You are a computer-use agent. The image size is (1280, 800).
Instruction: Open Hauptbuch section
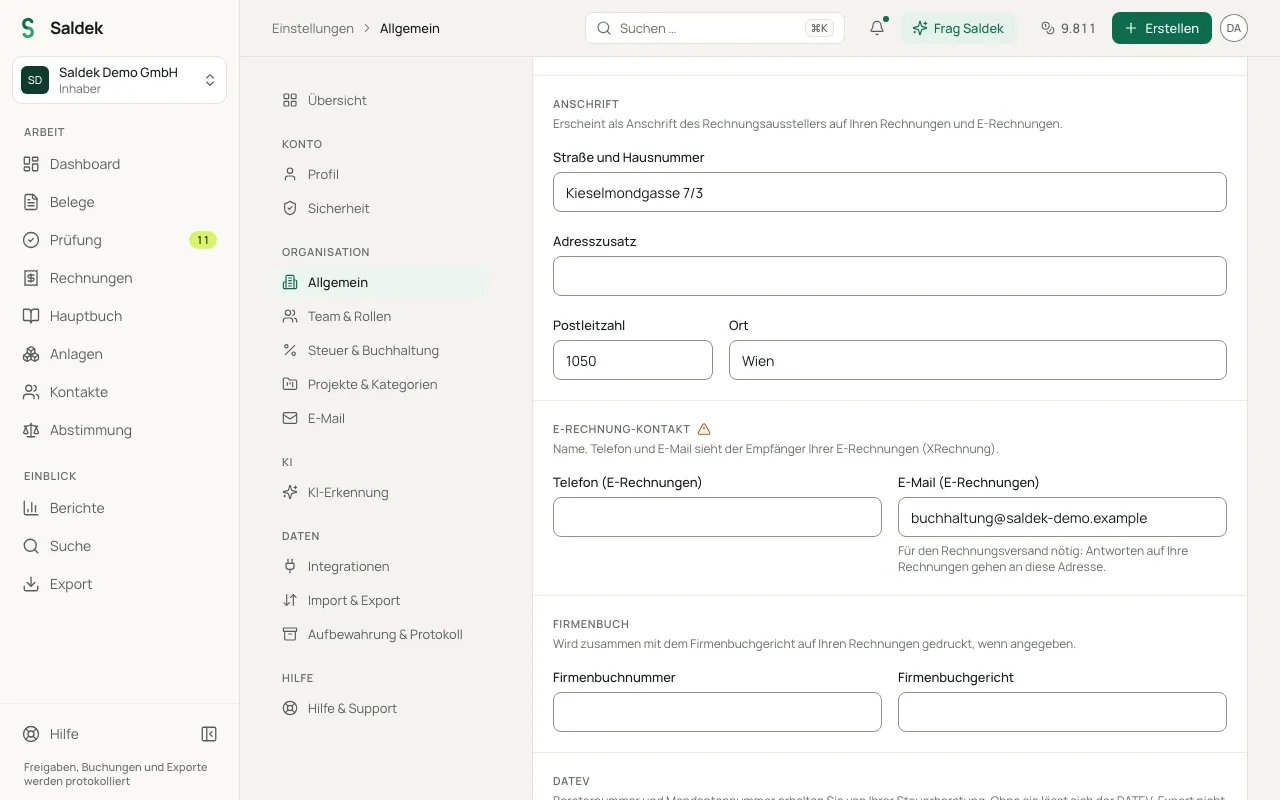[120, 316]
